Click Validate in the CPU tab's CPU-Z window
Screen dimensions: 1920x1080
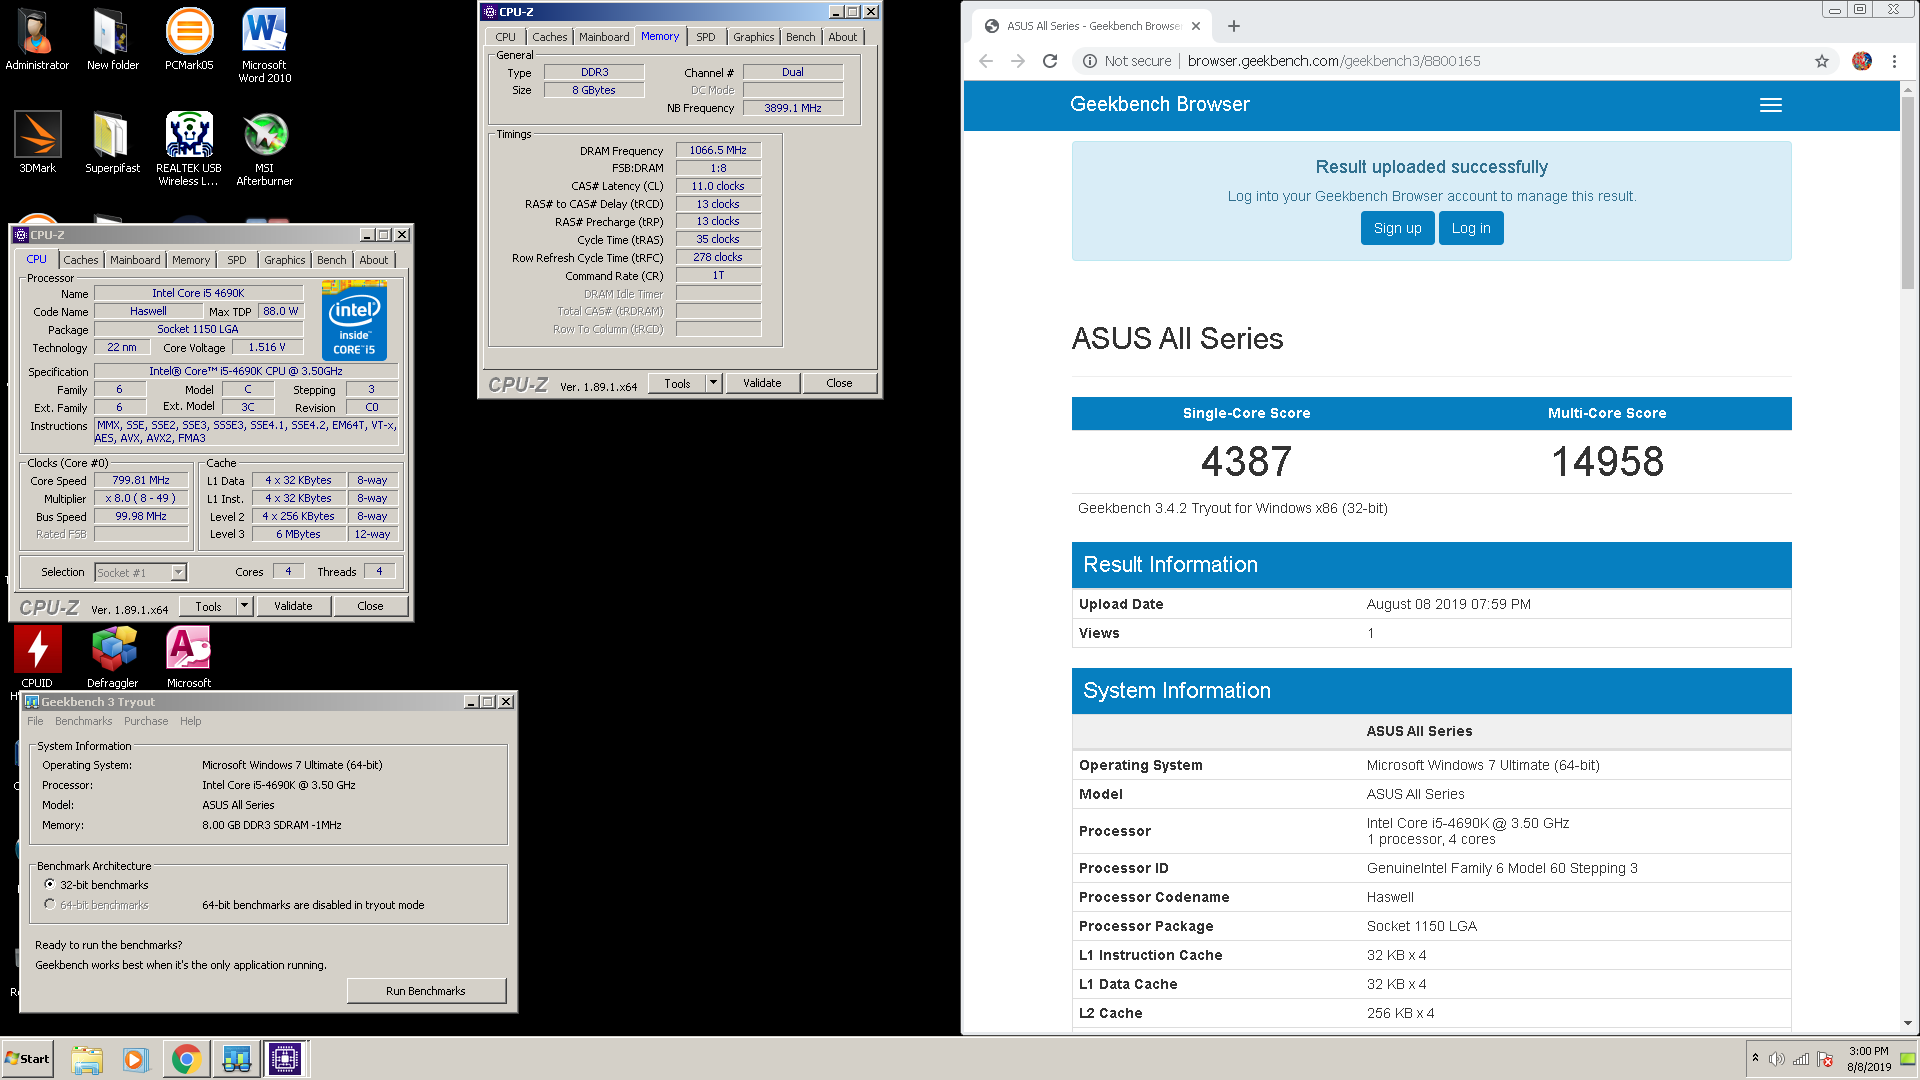293,606
